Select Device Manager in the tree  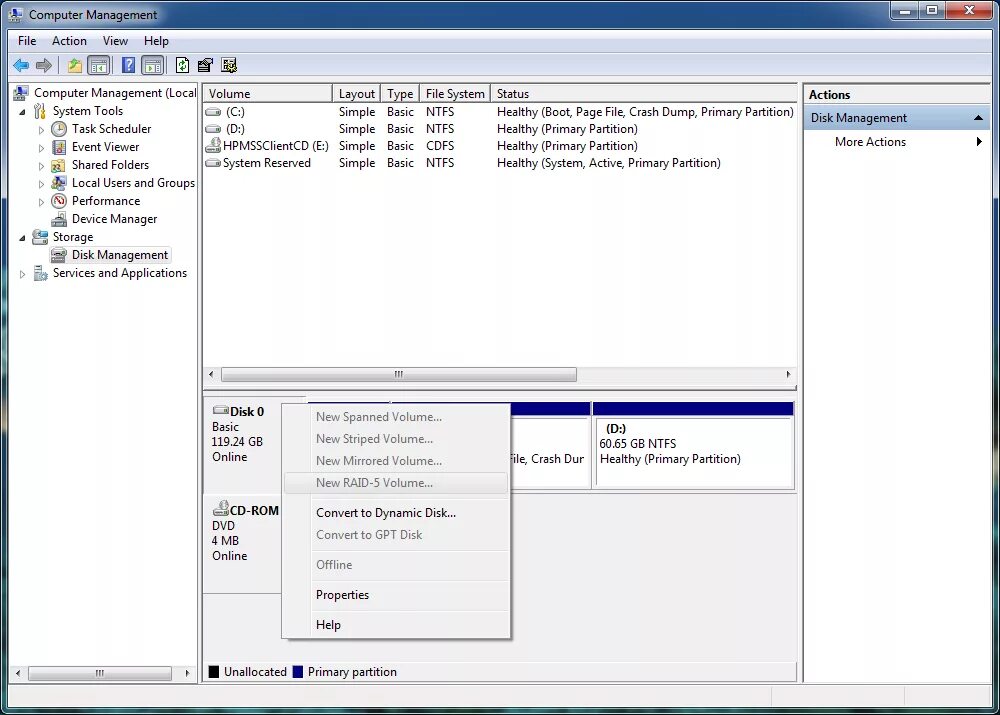(x=114, y=219)
